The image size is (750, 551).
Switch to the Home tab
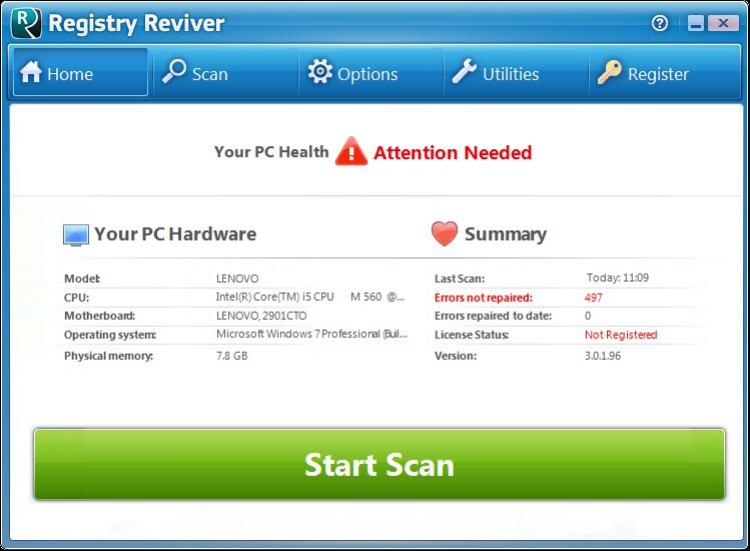(x=80, y=72)
